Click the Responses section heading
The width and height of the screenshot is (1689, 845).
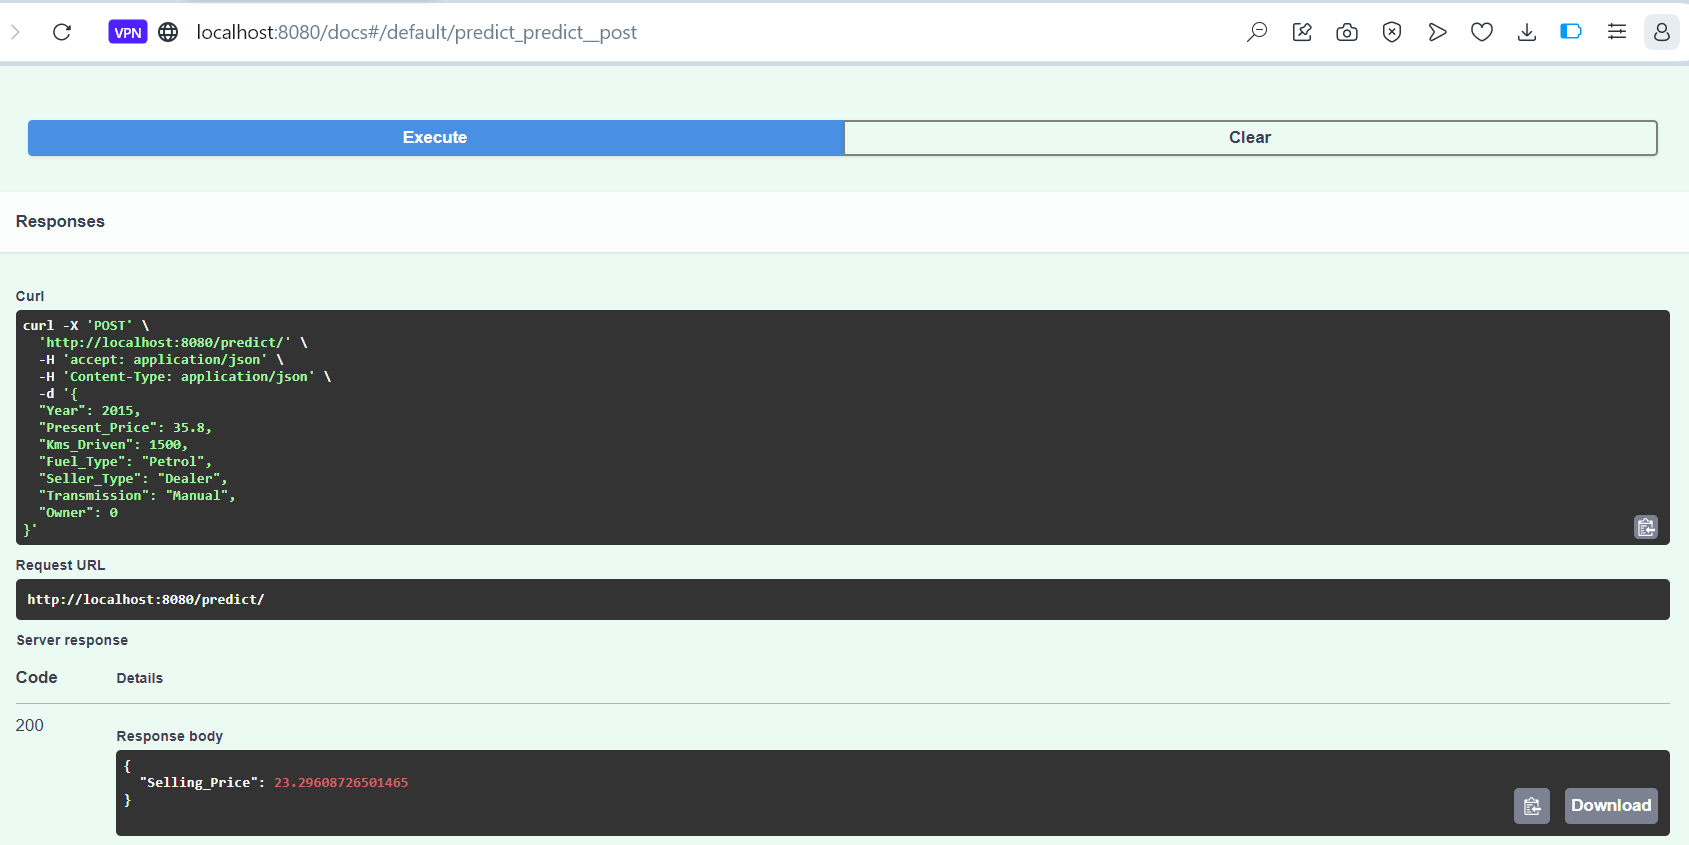tap(60, 222)
